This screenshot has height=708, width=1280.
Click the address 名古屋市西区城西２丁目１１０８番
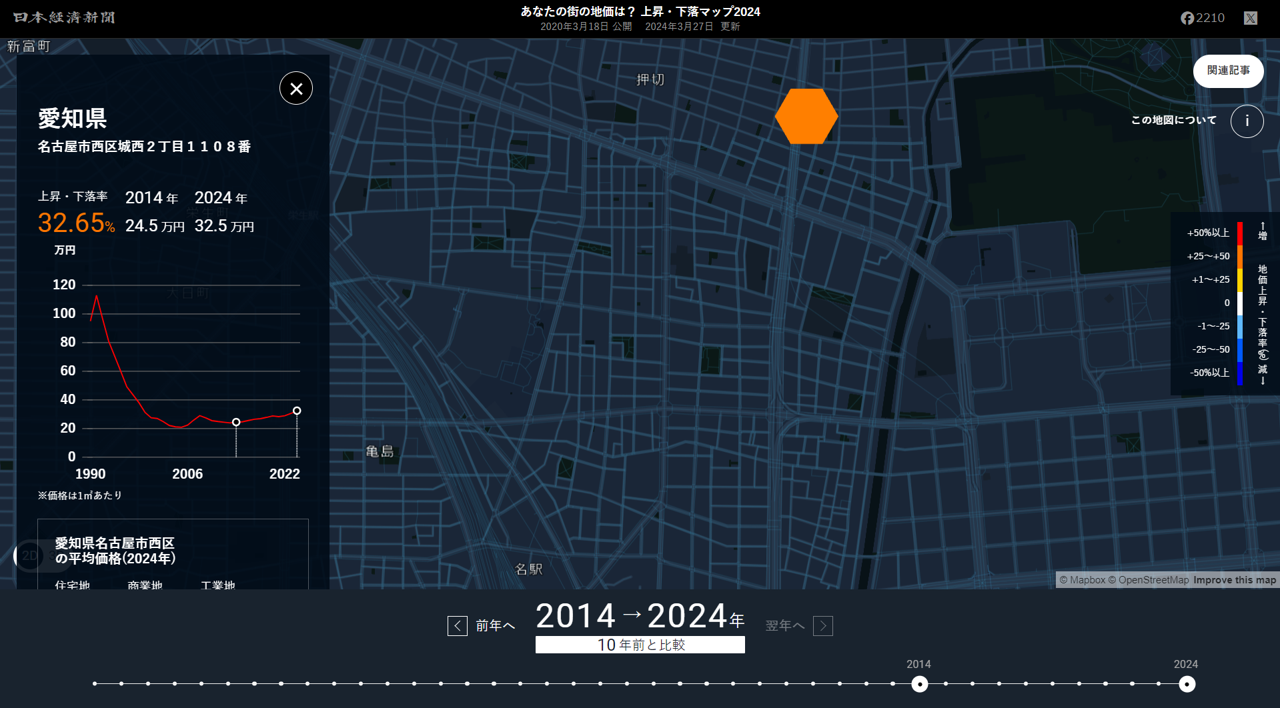[144, 147]
